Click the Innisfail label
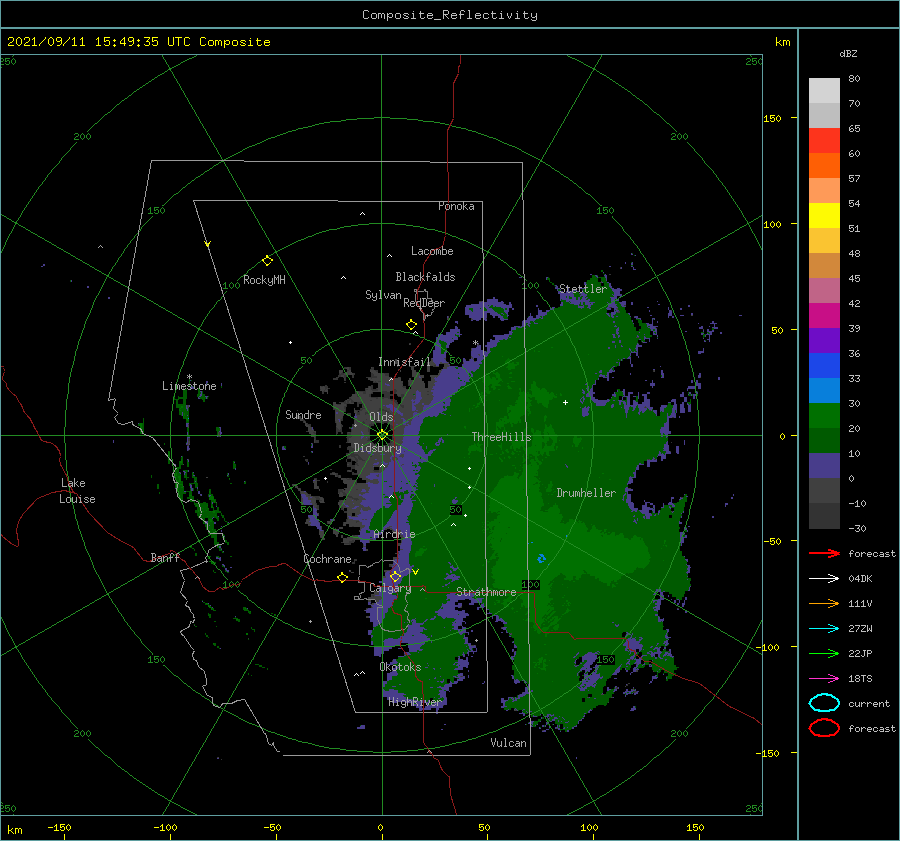 (404, 362)
